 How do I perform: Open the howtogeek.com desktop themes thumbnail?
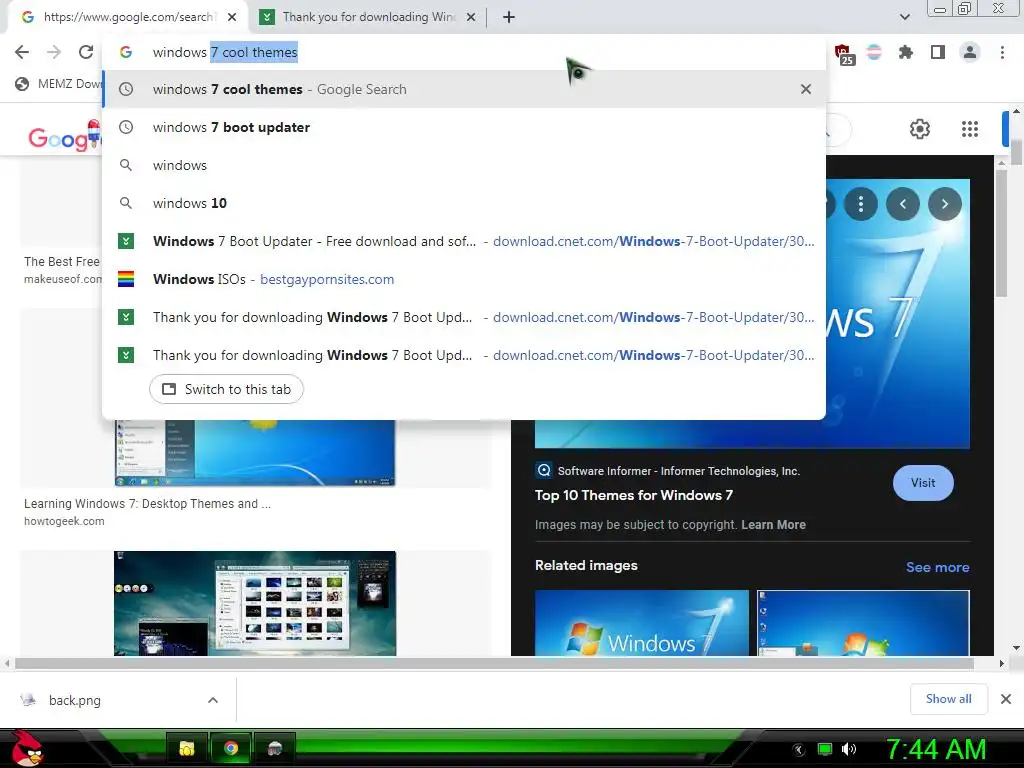coord(255,453)
